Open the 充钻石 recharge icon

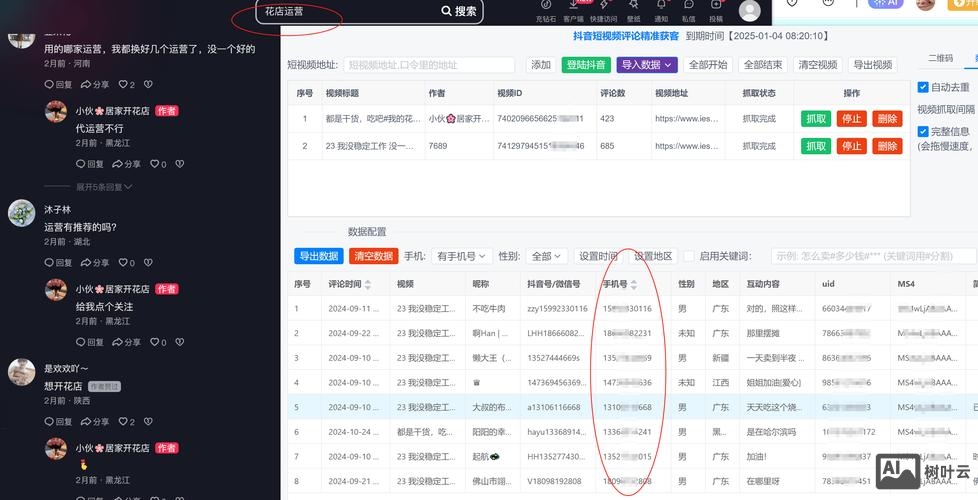[546, 11]
